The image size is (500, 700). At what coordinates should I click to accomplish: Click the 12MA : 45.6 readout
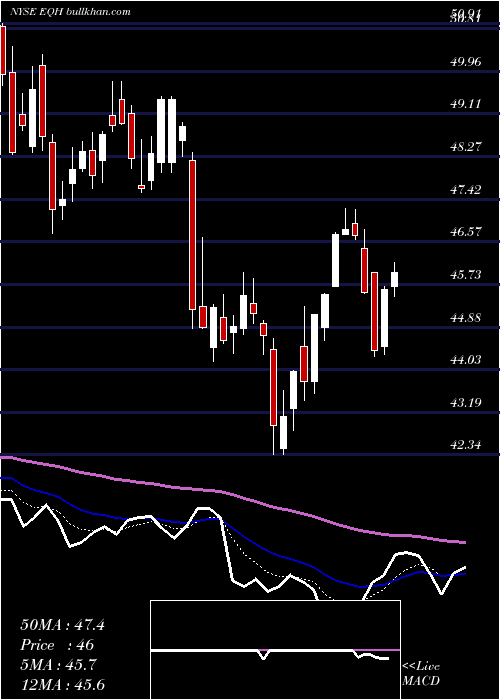coord(62,685)
